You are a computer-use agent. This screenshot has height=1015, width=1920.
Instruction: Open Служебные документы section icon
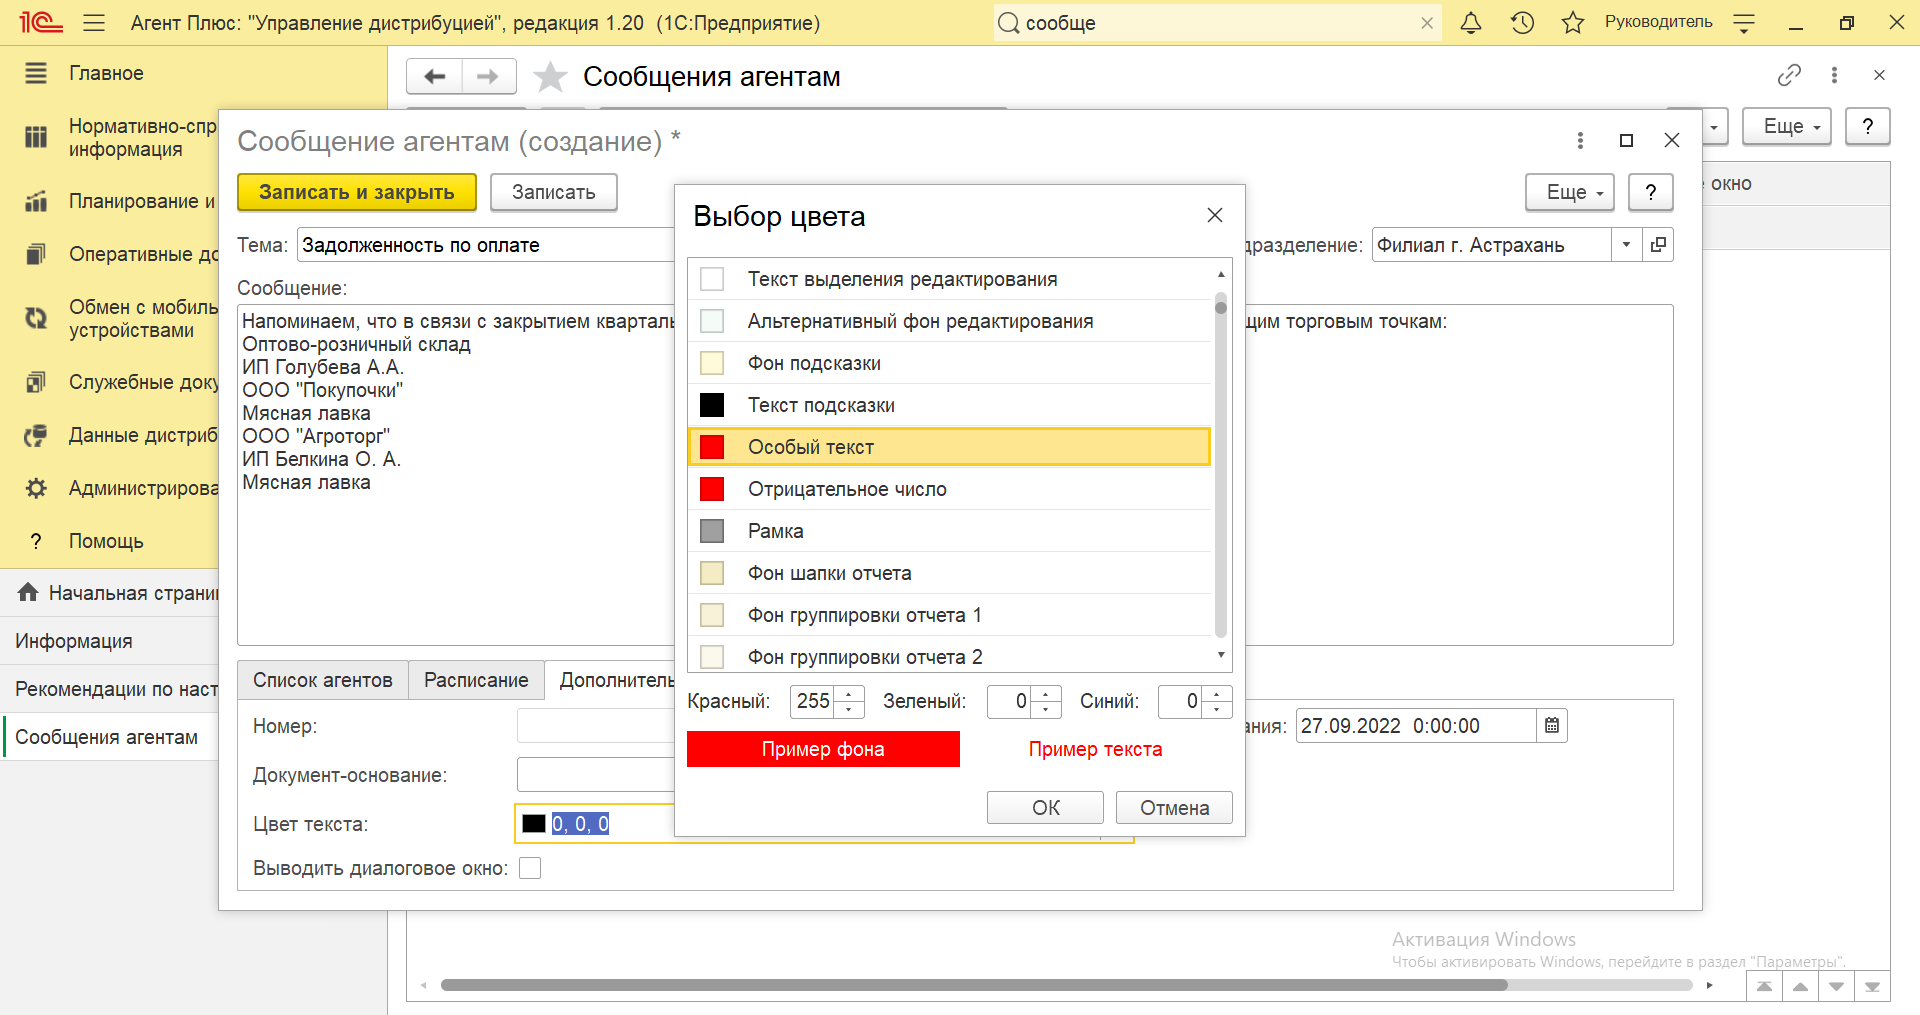pos(36,382)
